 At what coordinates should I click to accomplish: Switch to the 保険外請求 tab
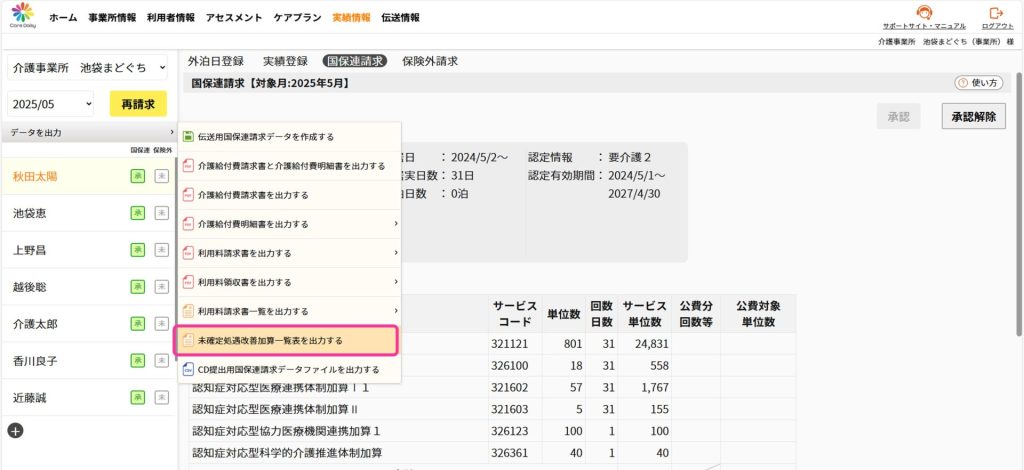point(430,61)
